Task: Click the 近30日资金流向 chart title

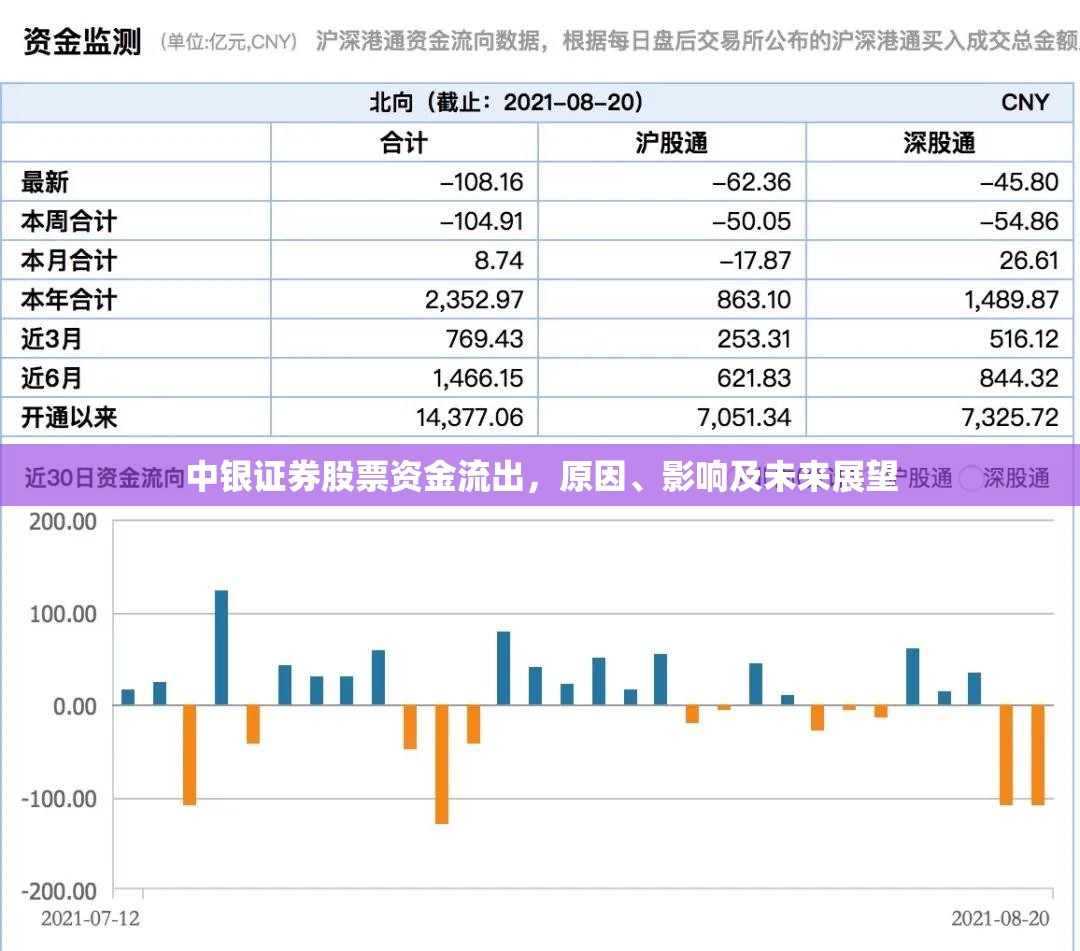Action: (104, 478)
